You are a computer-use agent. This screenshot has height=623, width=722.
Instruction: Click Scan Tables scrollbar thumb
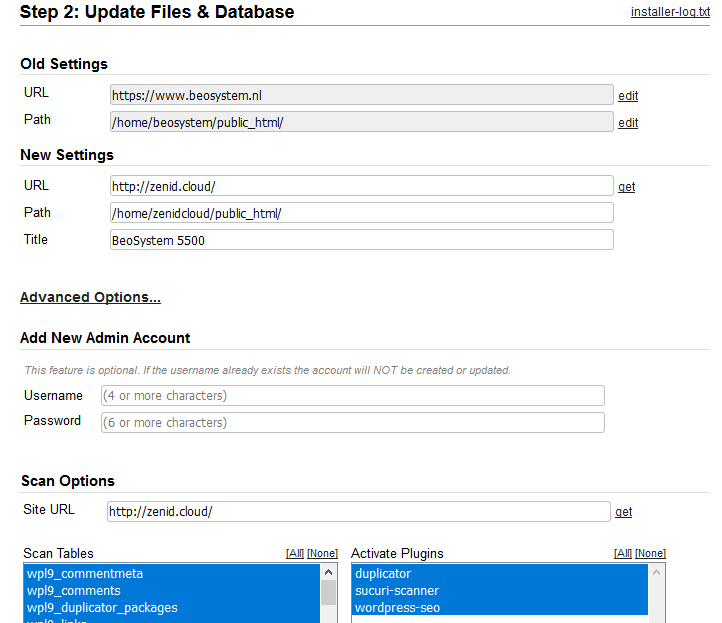coord(328,593)
